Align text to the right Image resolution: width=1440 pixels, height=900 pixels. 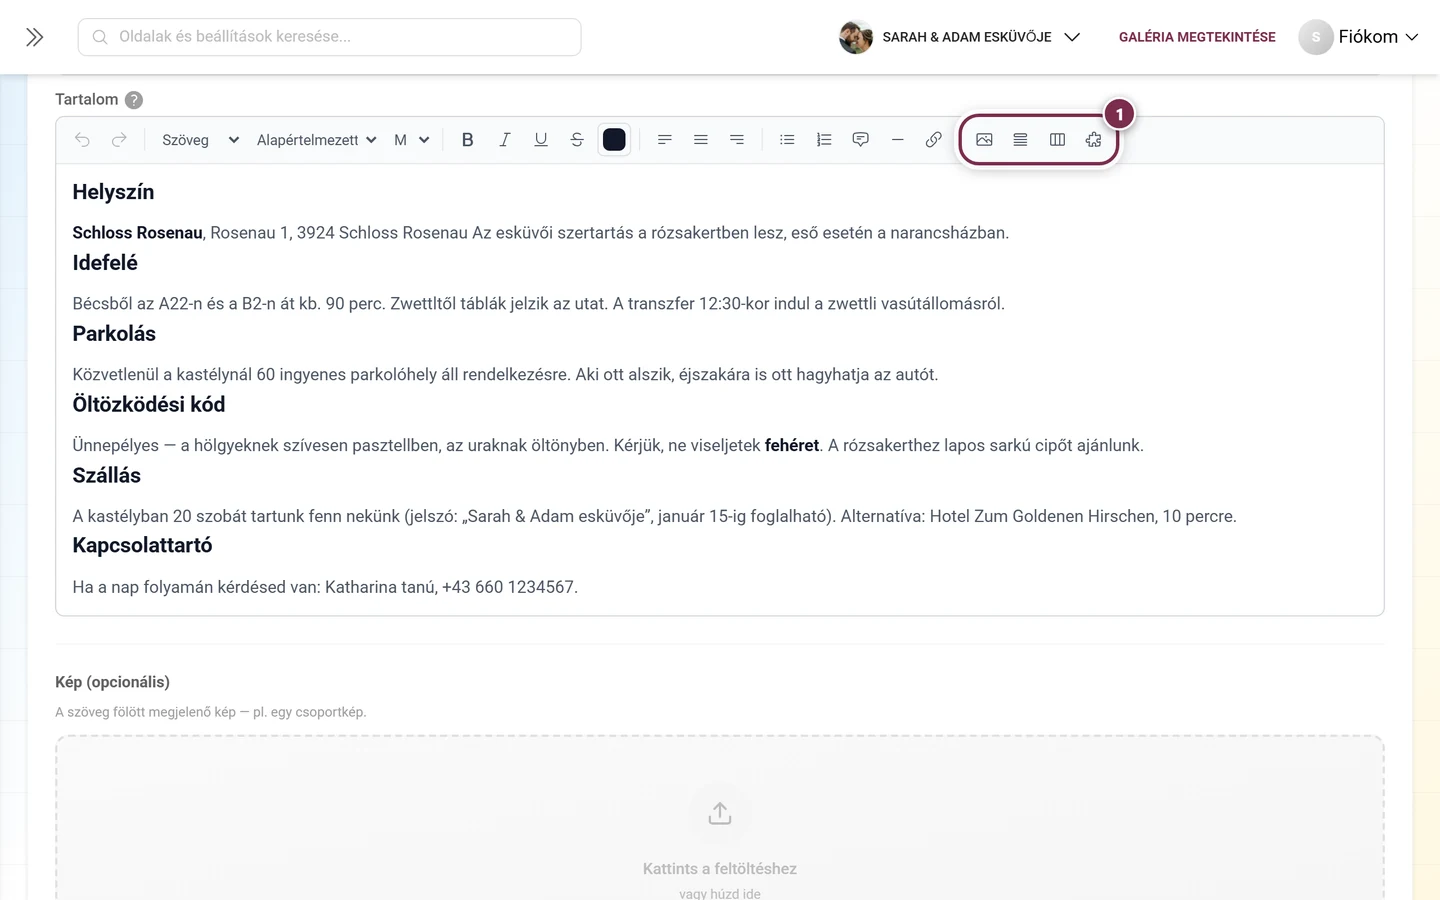[737, 140]
